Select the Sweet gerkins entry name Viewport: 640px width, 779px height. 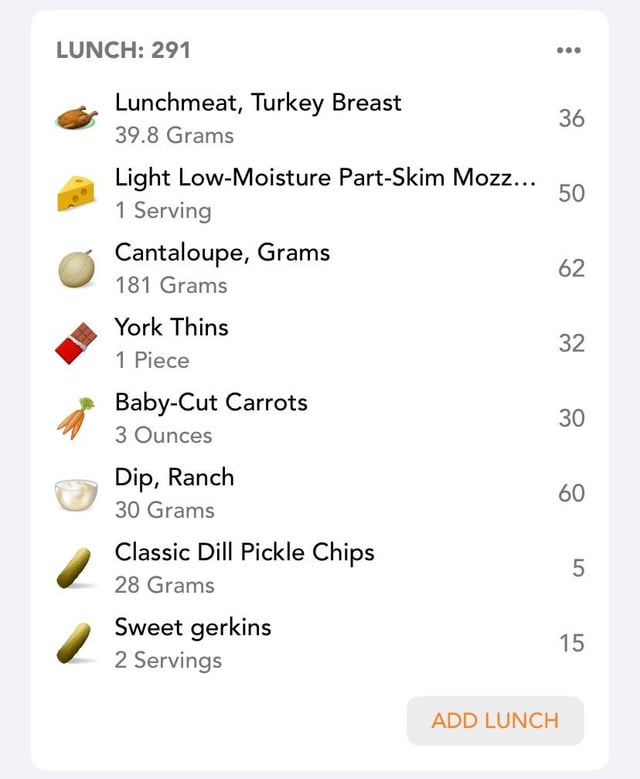point(193,627)
